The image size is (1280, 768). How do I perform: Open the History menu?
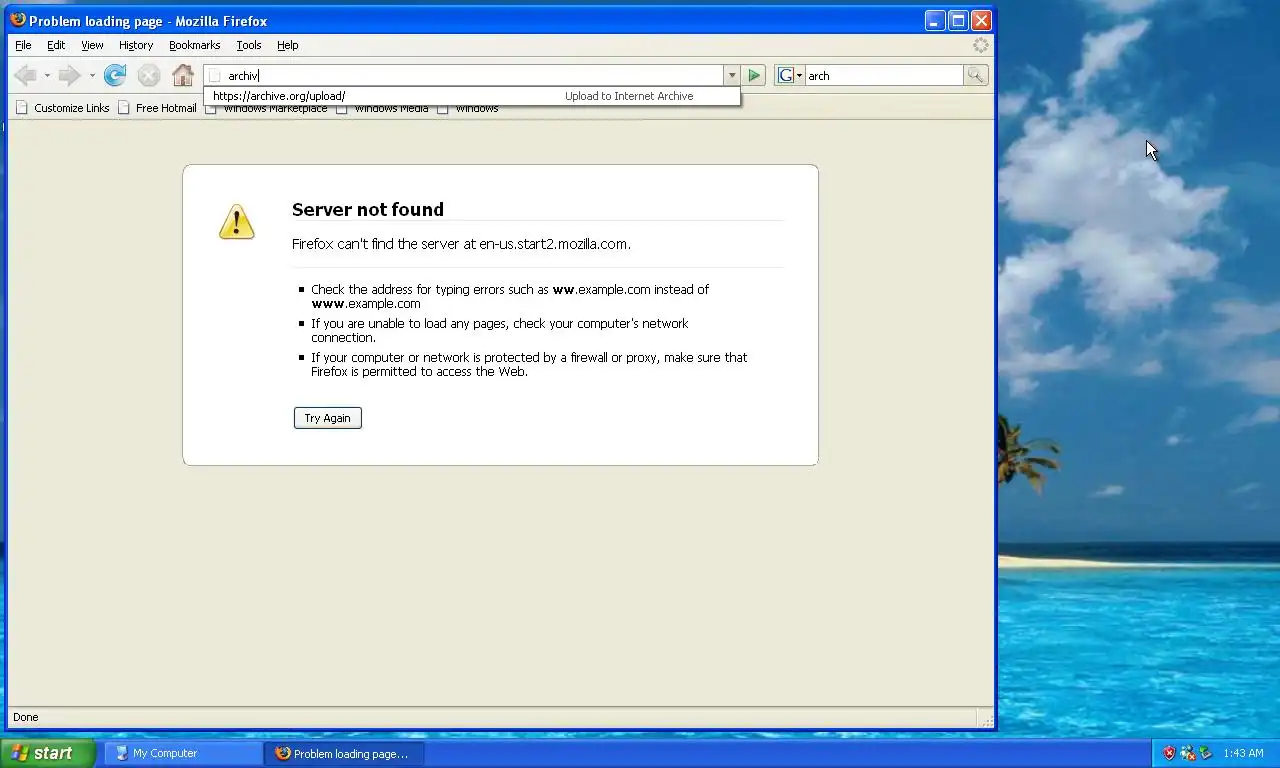(x=136, y=45)
